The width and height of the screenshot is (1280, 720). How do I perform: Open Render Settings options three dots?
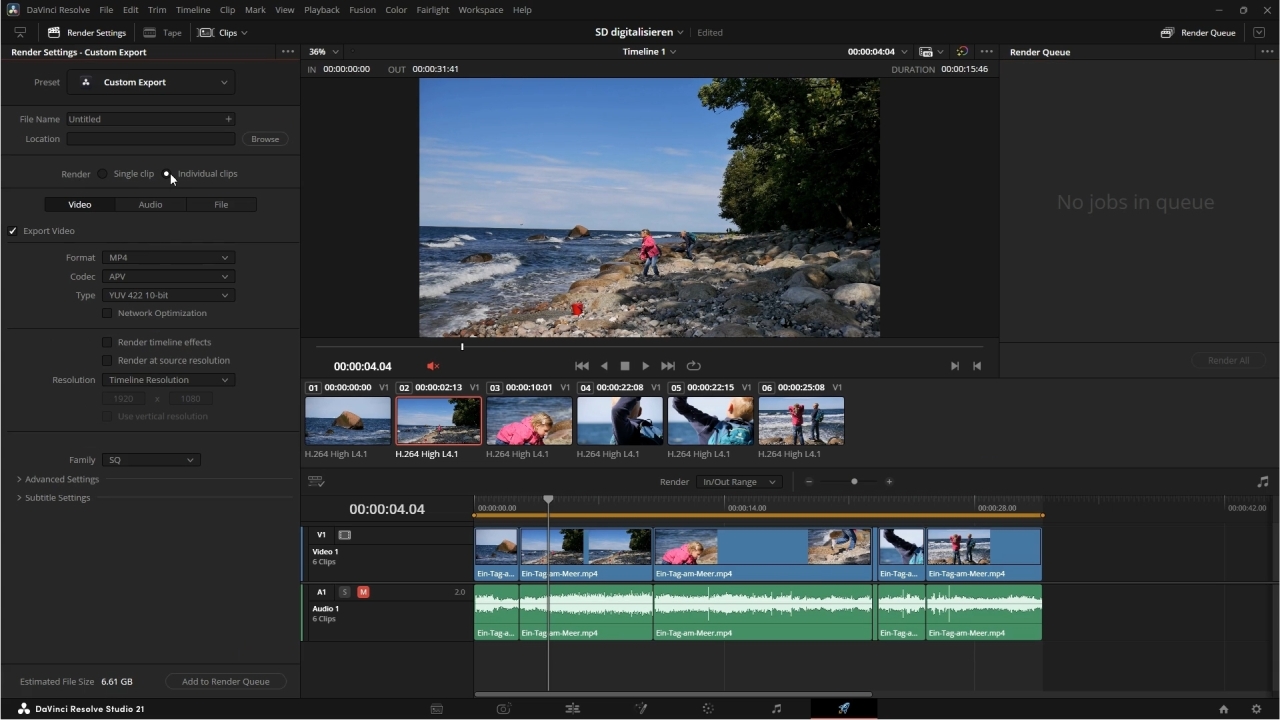click(288, 52)
